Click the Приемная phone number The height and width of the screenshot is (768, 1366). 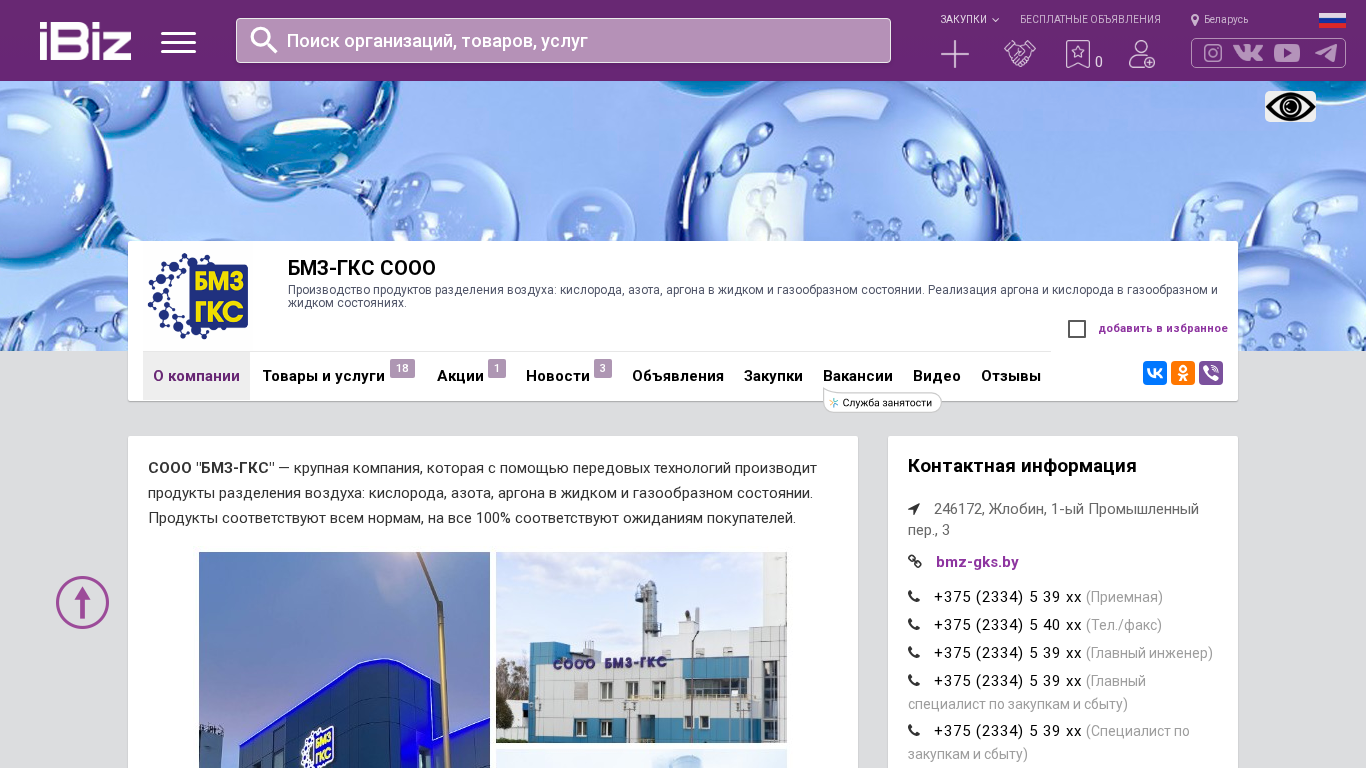[x=1008, y=597]
